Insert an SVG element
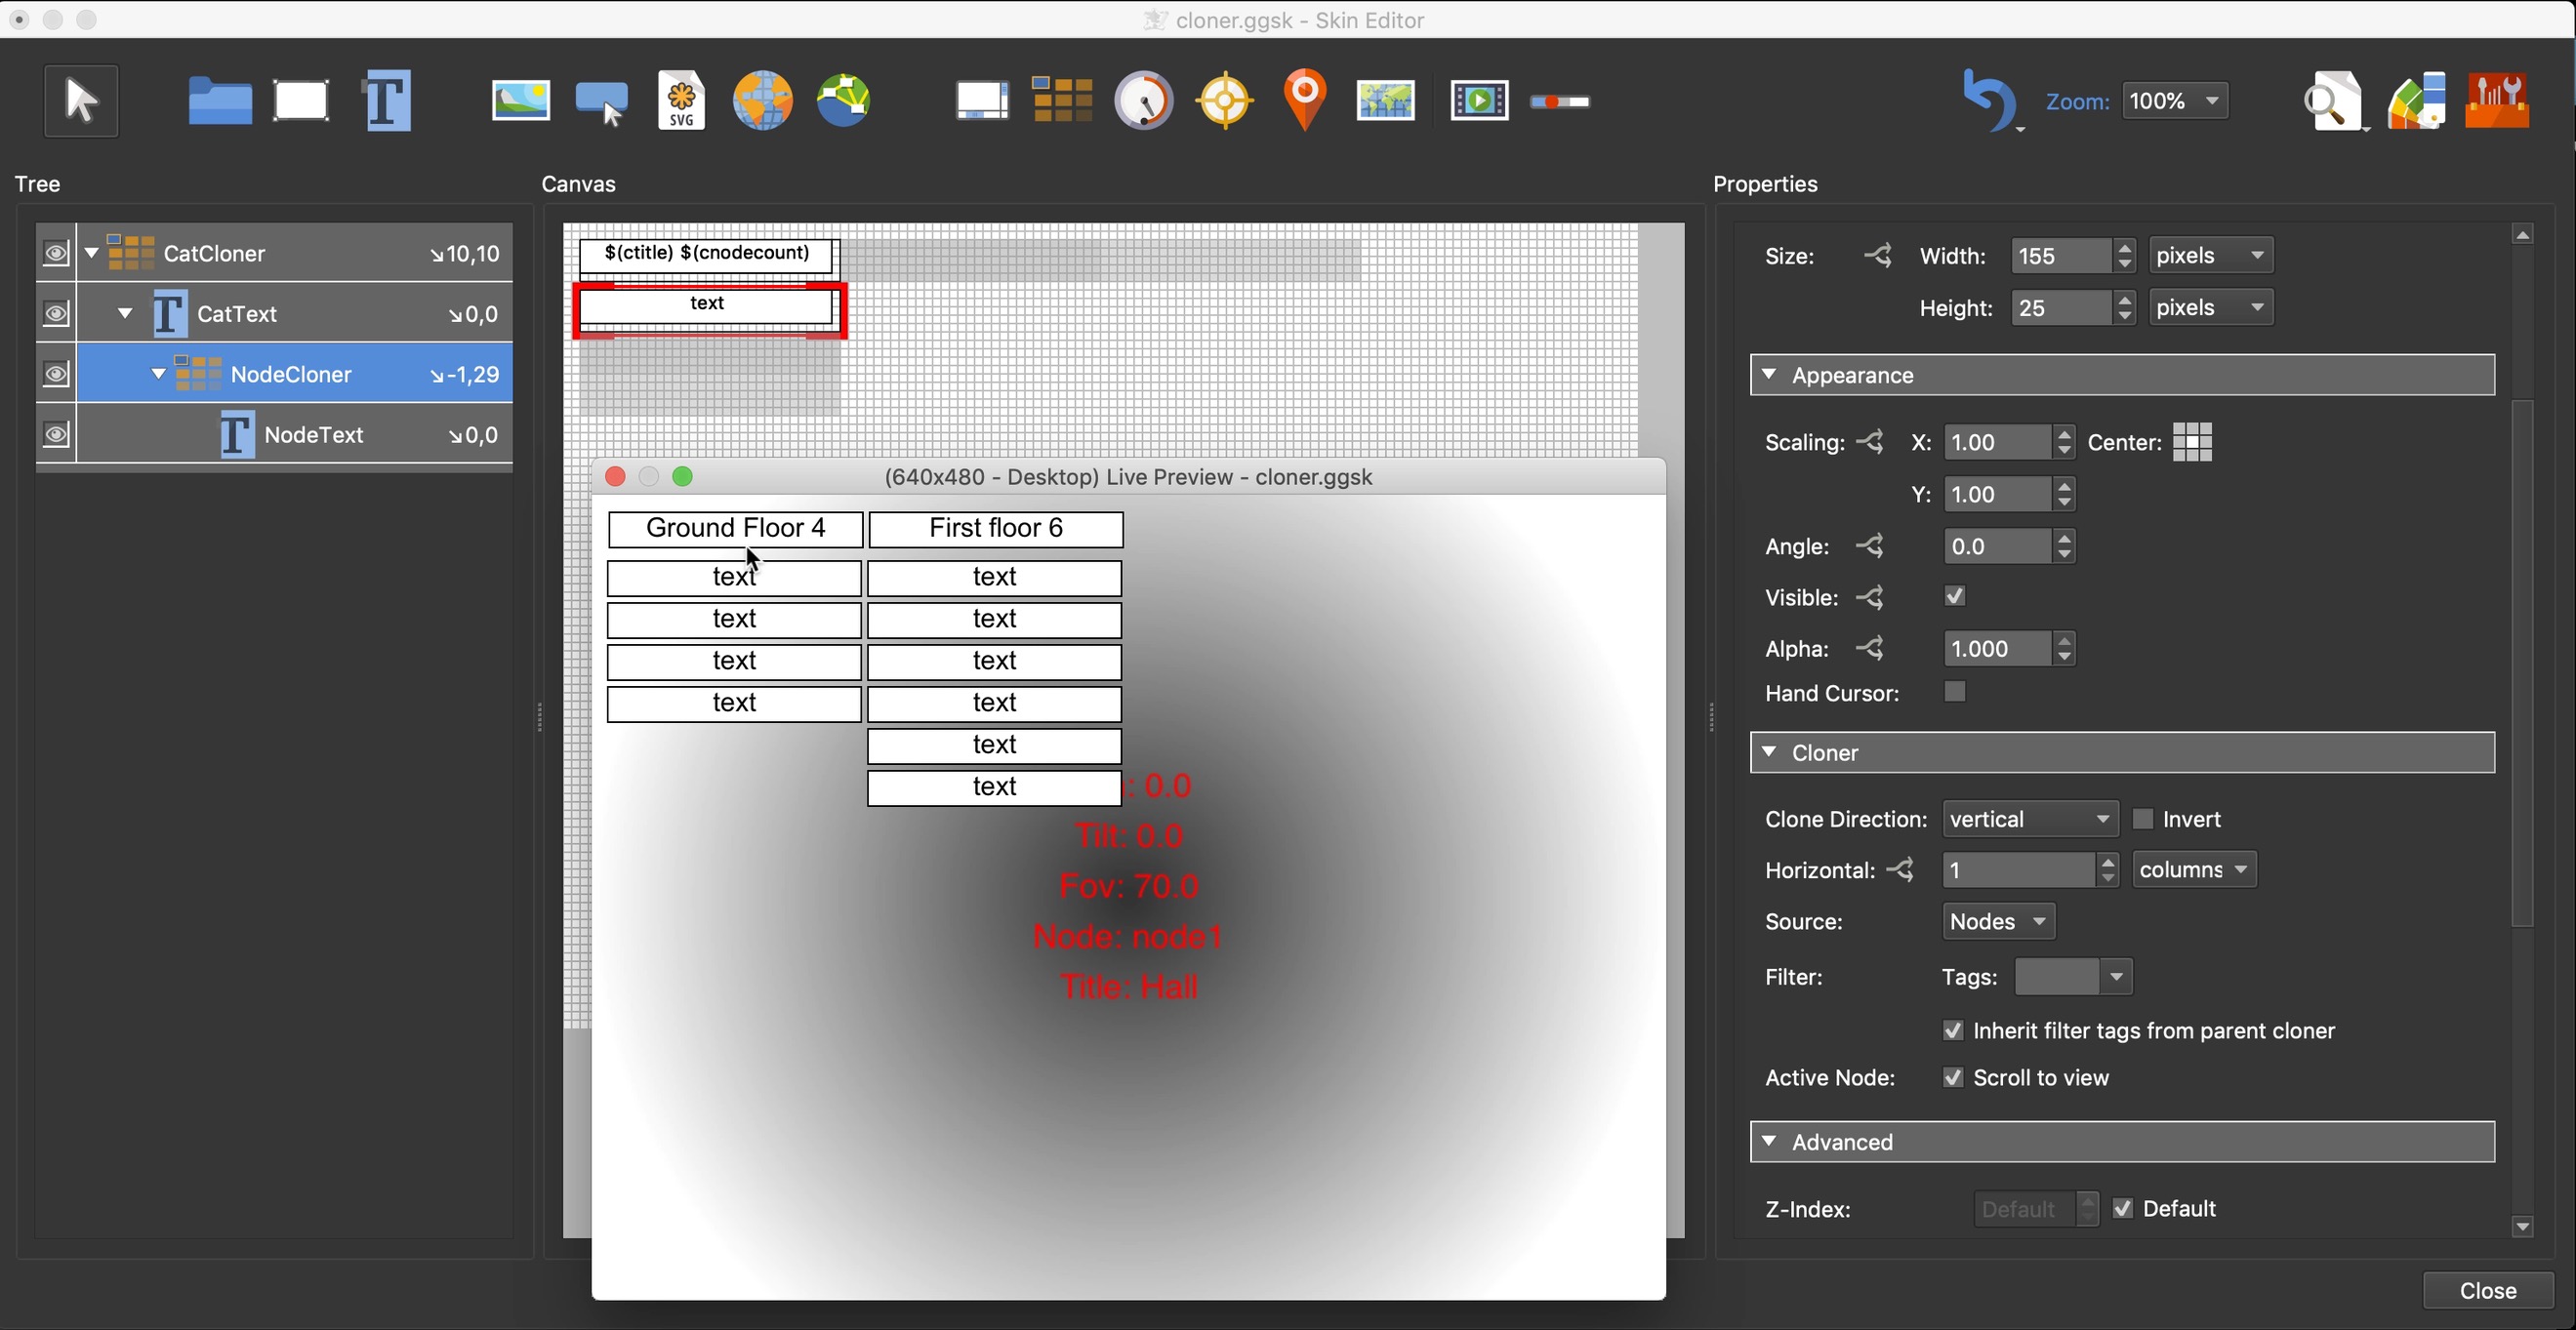Viewport: 2576px width, 1330px height. coord(682,101)
